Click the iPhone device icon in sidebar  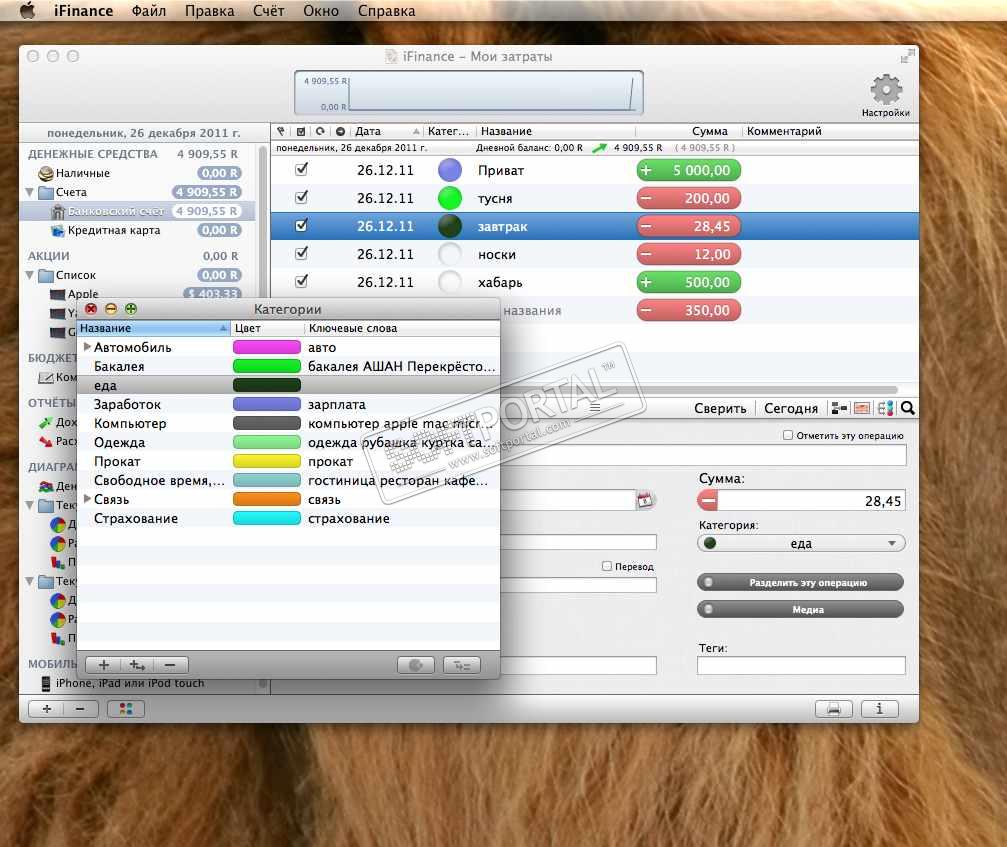click(x=46, y=683)
